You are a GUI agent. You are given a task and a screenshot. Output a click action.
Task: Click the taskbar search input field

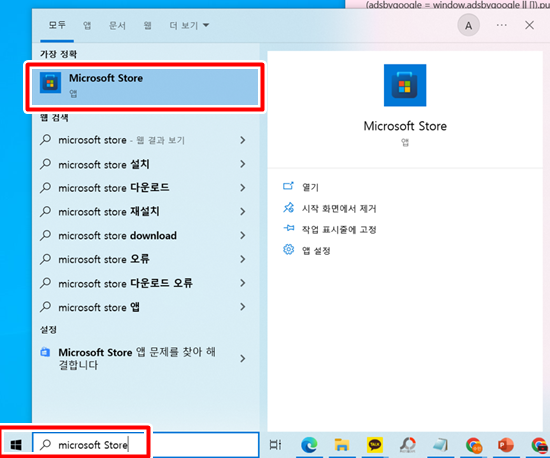pos(146,445)
